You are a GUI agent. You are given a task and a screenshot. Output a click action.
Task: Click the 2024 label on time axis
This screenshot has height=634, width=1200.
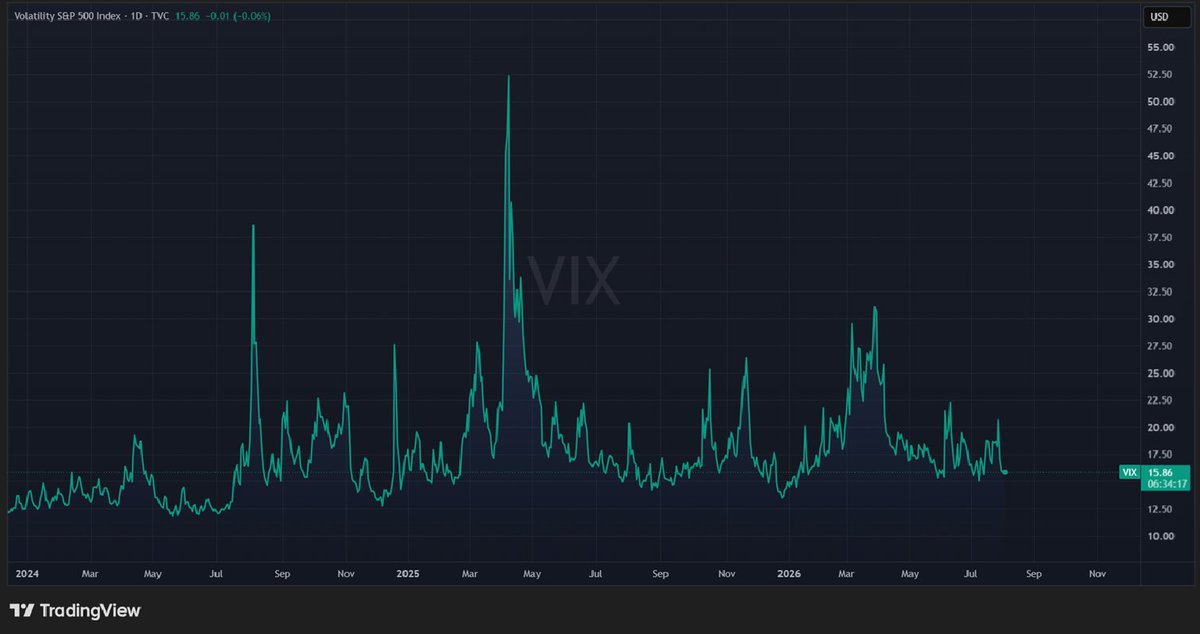point(27,574)
